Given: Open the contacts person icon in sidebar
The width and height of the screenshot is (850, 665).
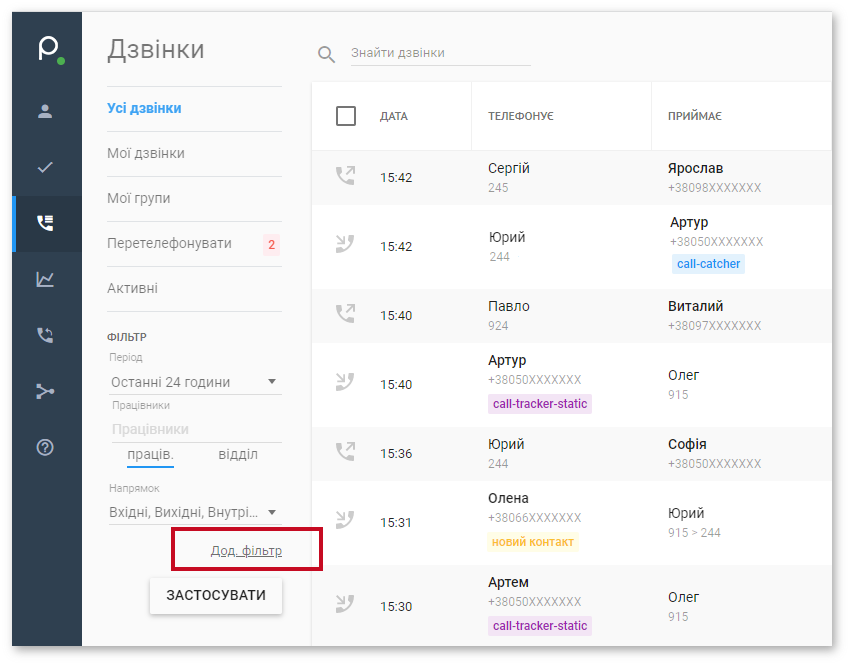Looking at the screenshot, I should pos(45,111).
